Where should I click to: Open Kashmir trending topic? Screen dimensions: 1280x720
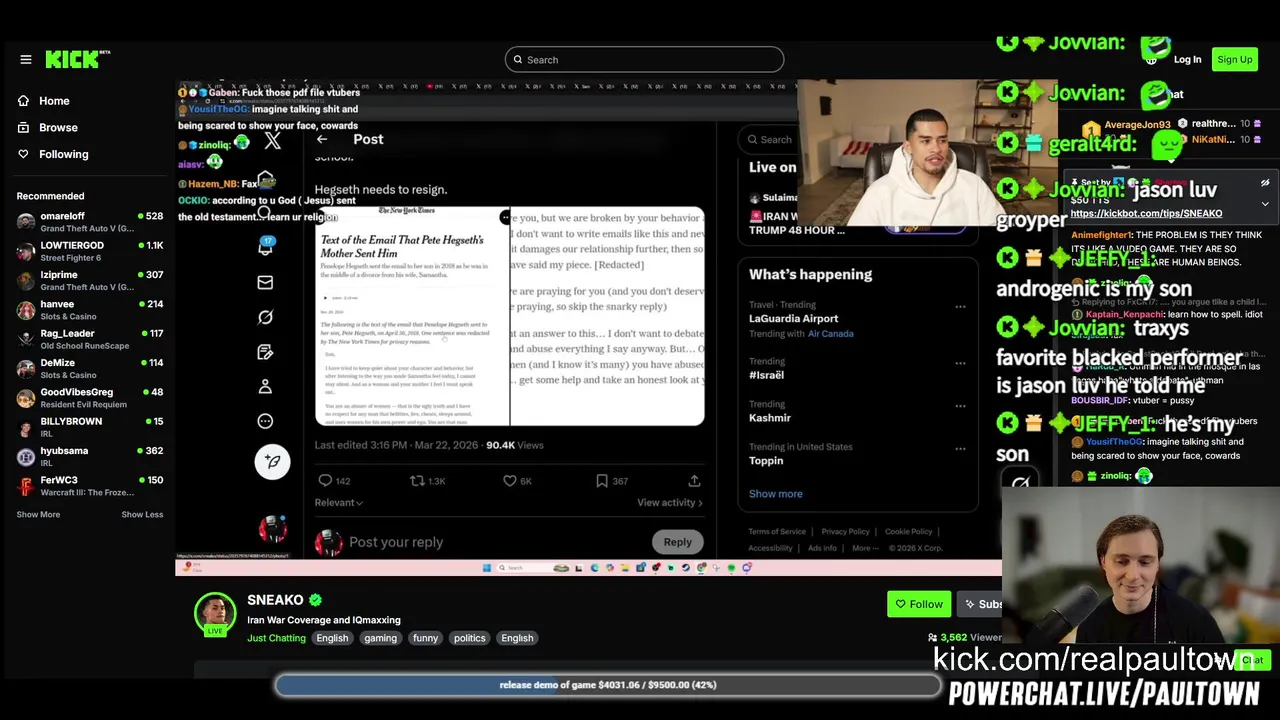[x=770, y=418]
